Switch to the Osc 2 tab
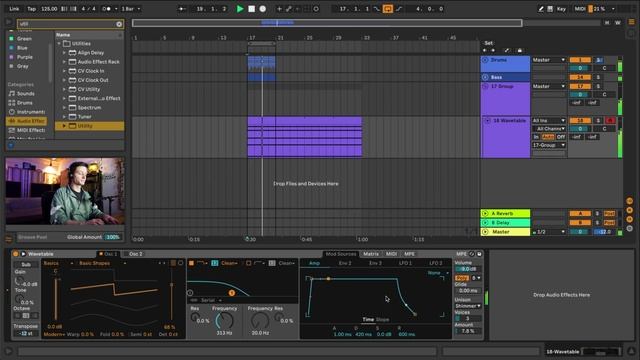 pyautogui.click(x=136, y=254)
